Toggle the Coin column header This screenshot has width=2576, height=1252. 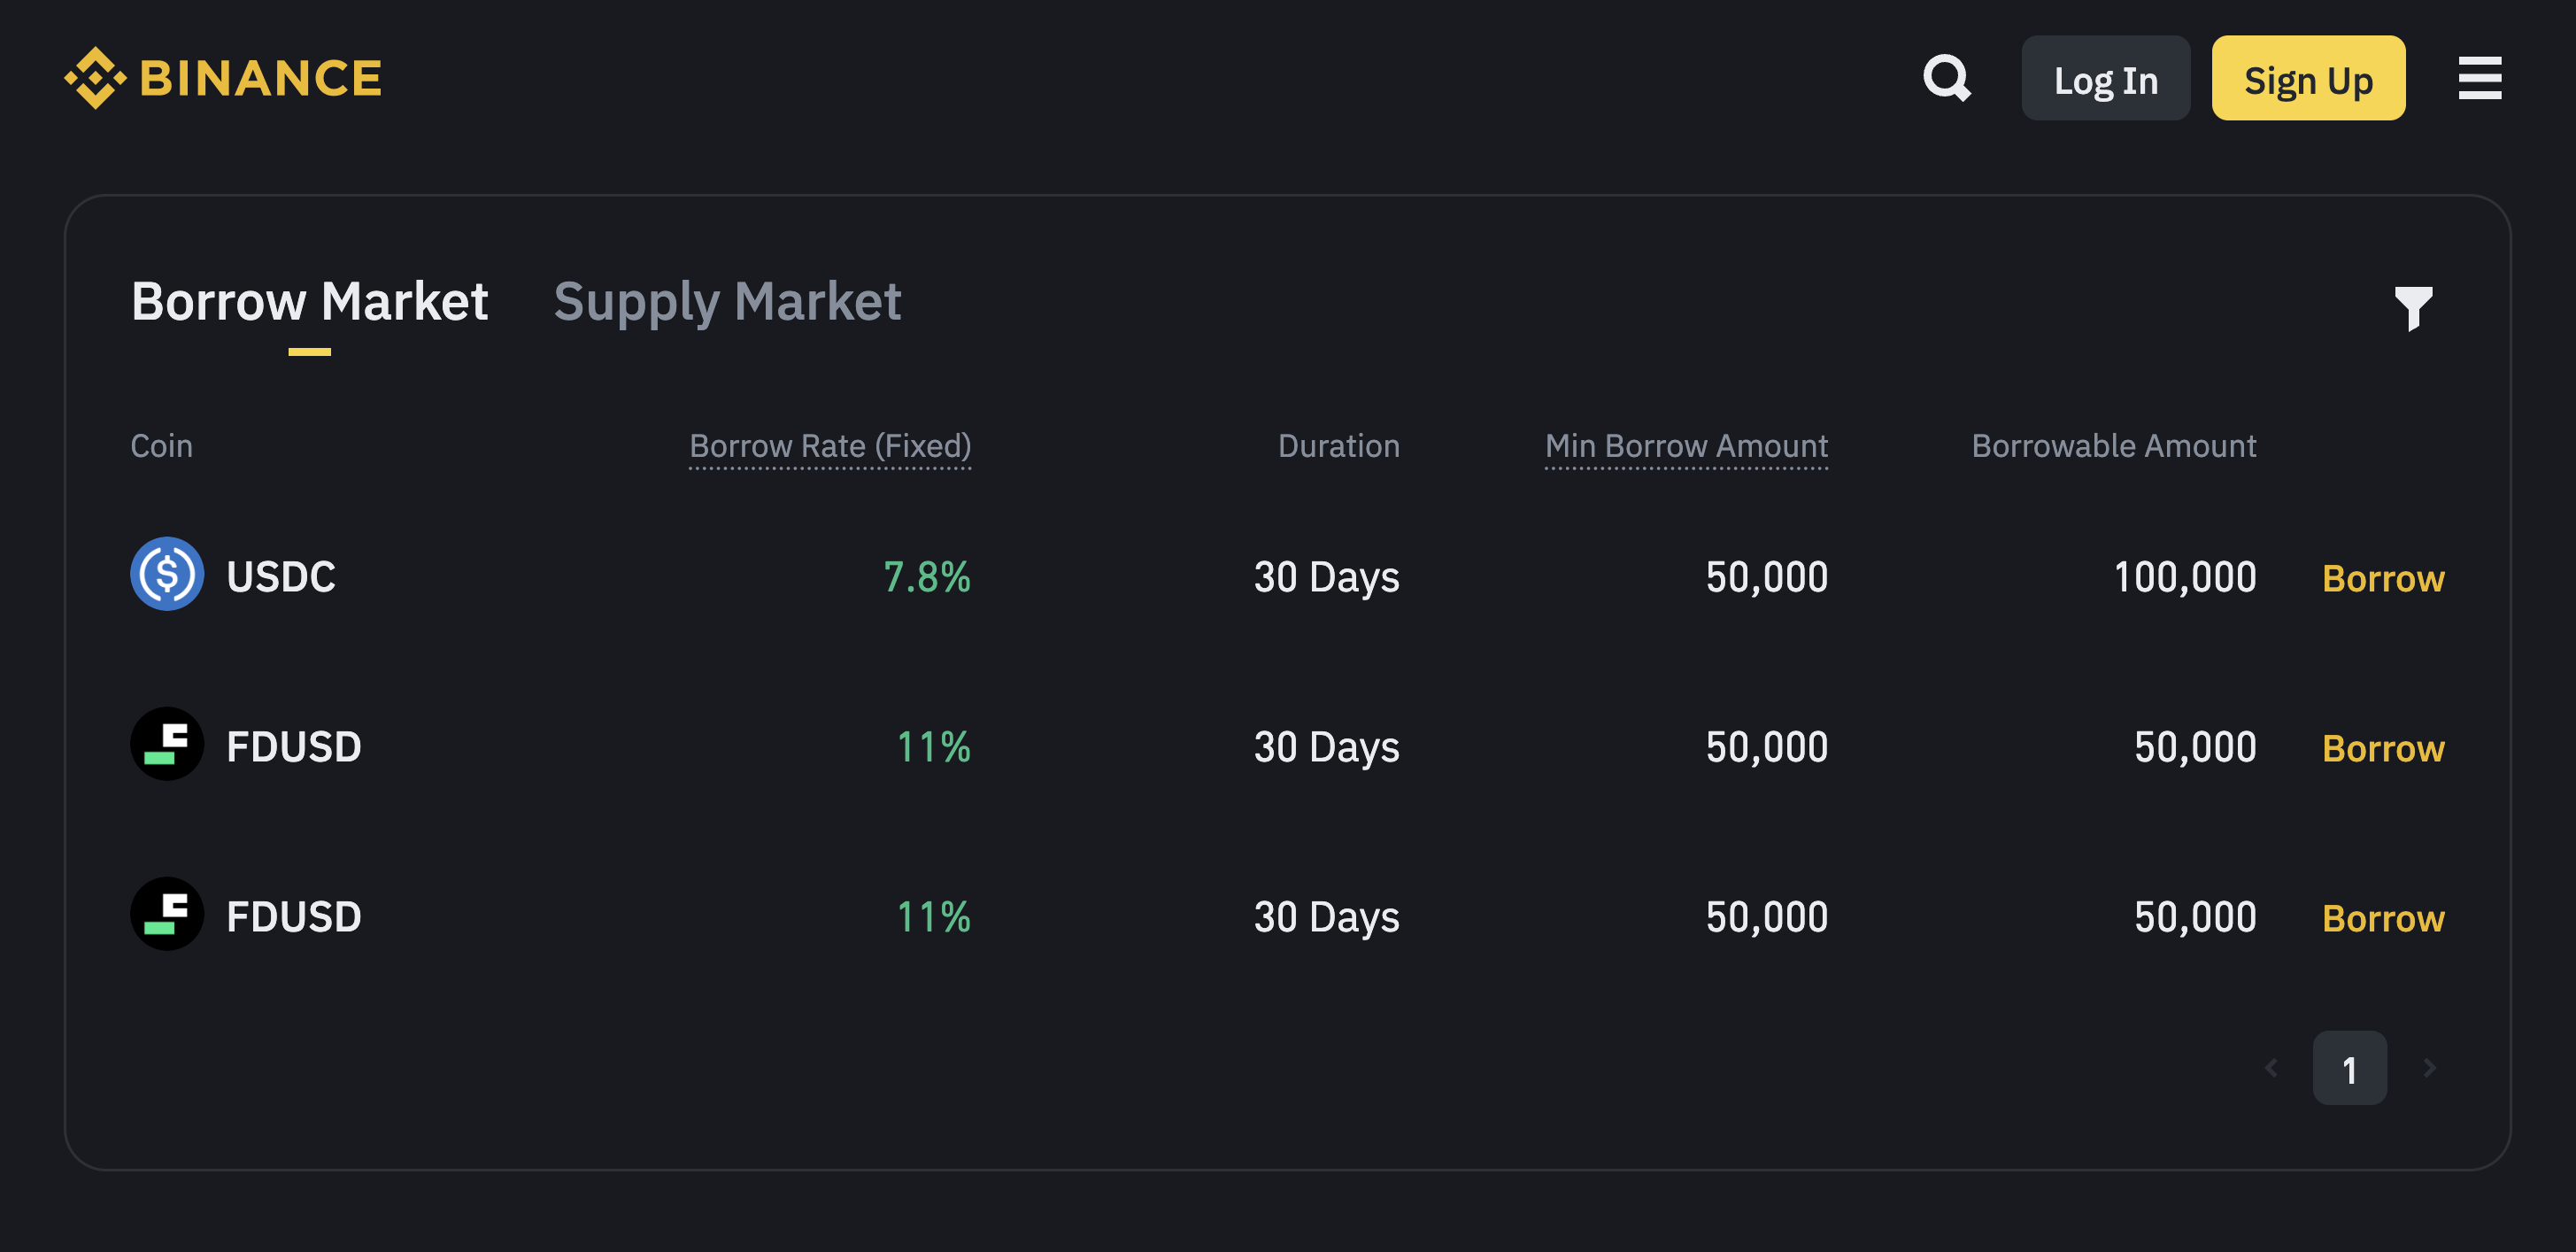coord(161,446)
